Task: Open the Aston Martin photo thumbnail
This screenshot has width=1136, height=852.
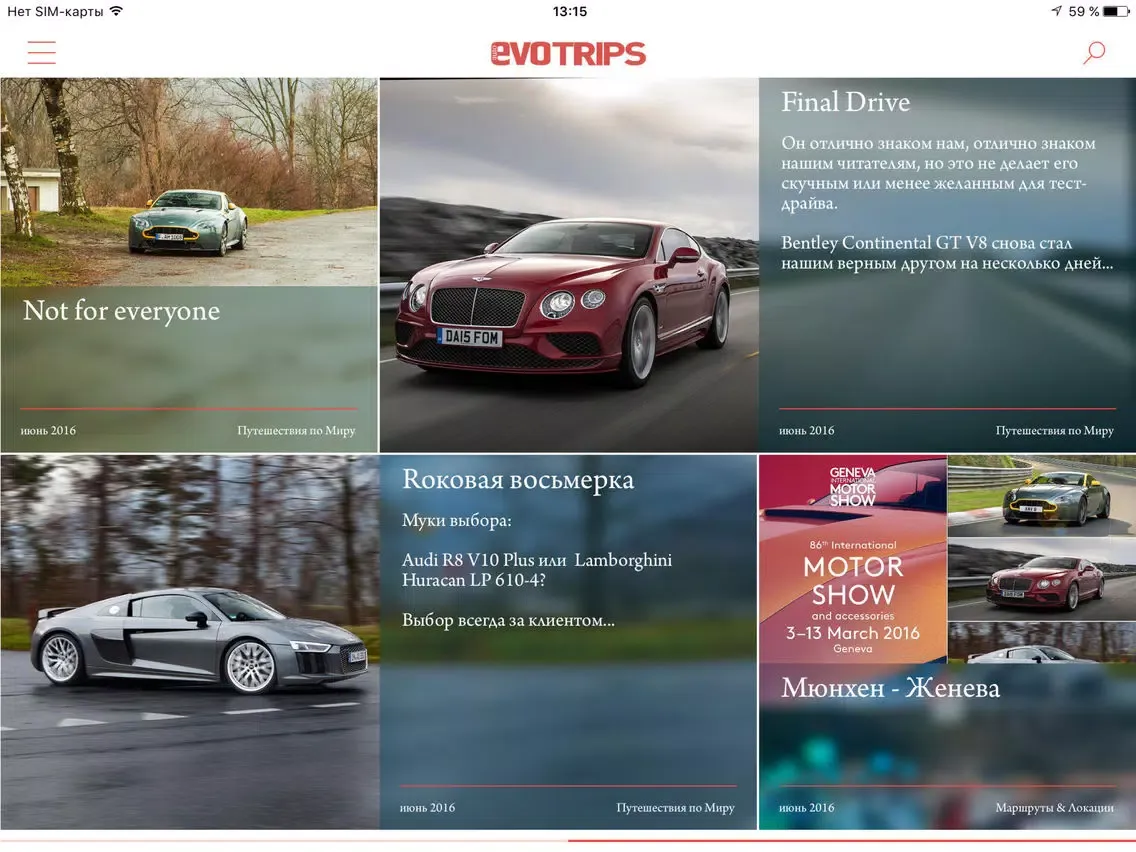Action: click(189, 182)
